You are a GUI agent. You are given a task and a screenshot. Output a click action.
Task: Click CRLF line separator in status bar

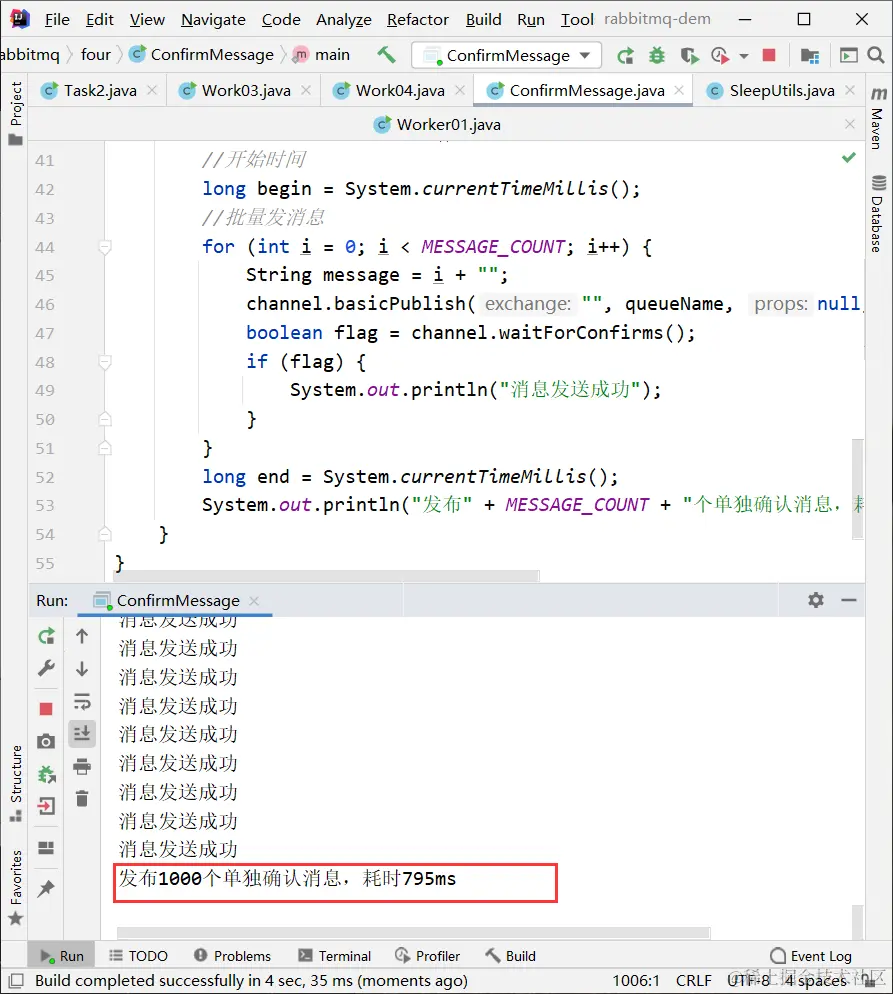[693, 981]
